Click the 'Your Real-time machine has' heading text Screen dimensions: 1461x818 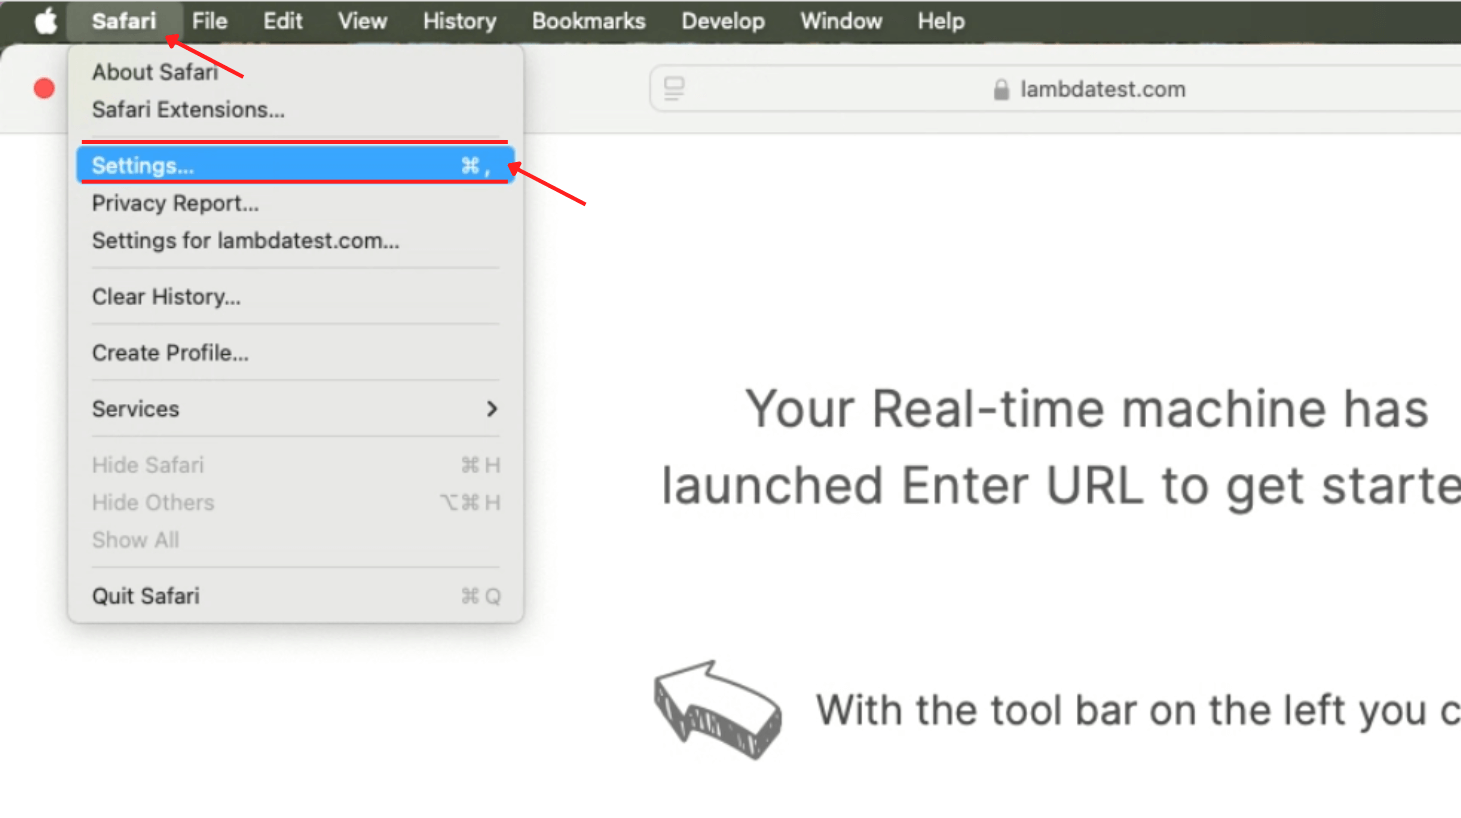click(x=1087, y=409)
